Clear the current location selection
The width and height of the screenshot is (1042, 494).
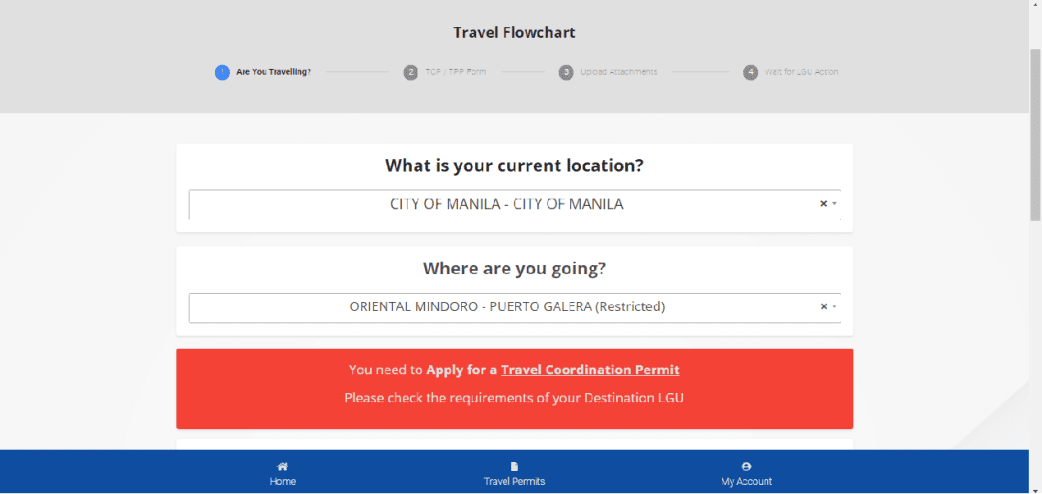click(823, 204)
